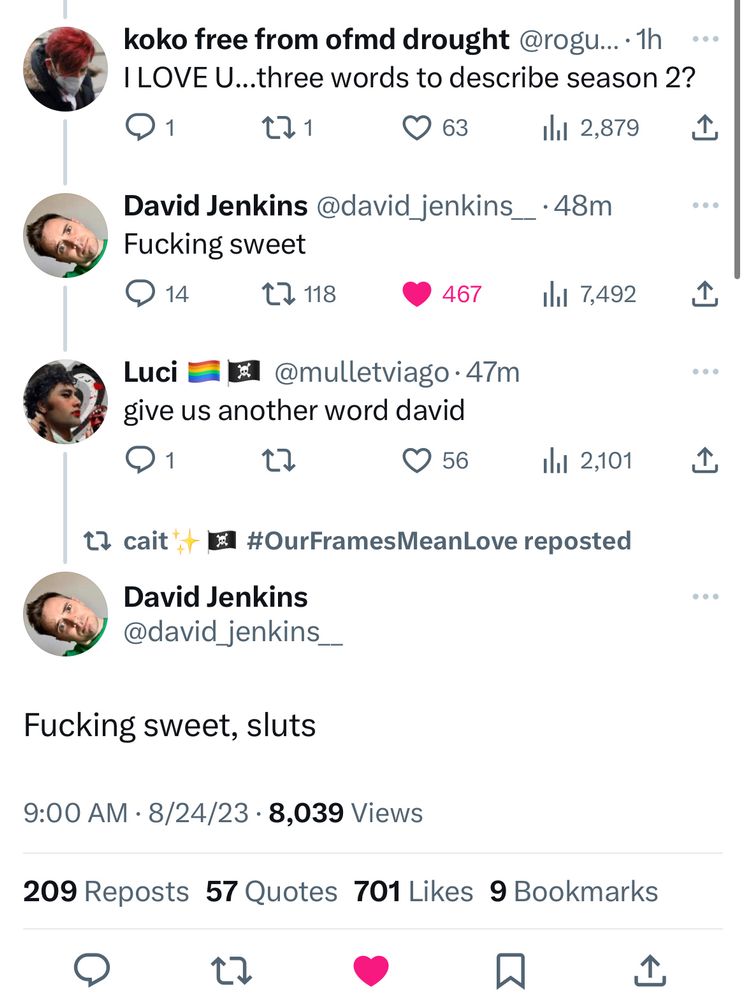Repost Luci's "give us another word" tweet
Image resolution: width=746 pixels, height=1000 pixels.
click(x=278, y=461)
